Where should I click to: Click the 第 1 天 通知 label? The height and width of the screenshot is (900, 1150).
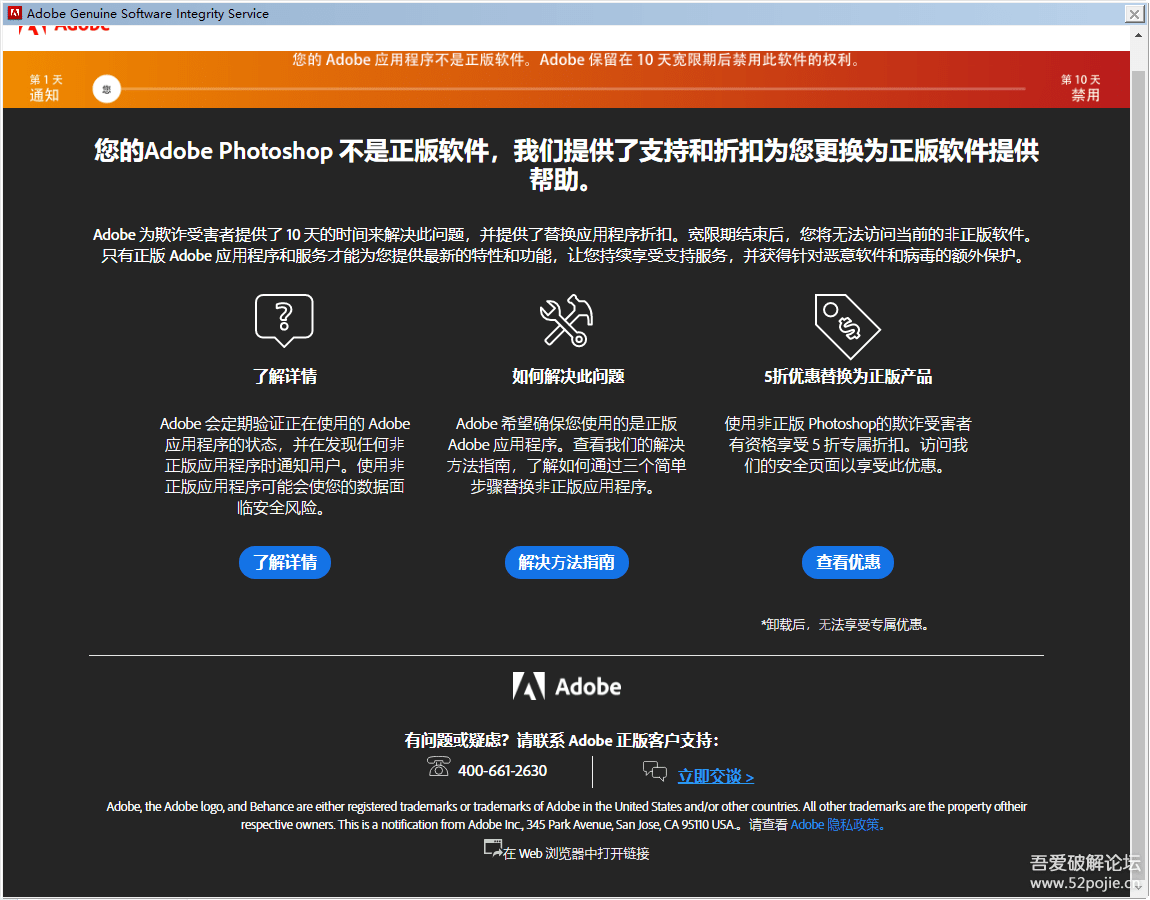(x=45, y=87)
